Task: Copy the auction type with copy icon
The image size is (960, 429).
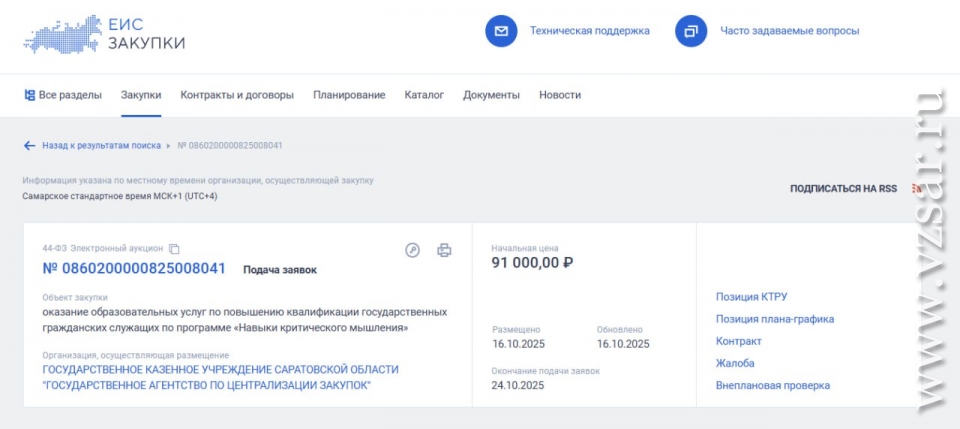Action: pyautogui.click(x=174, y=249)
